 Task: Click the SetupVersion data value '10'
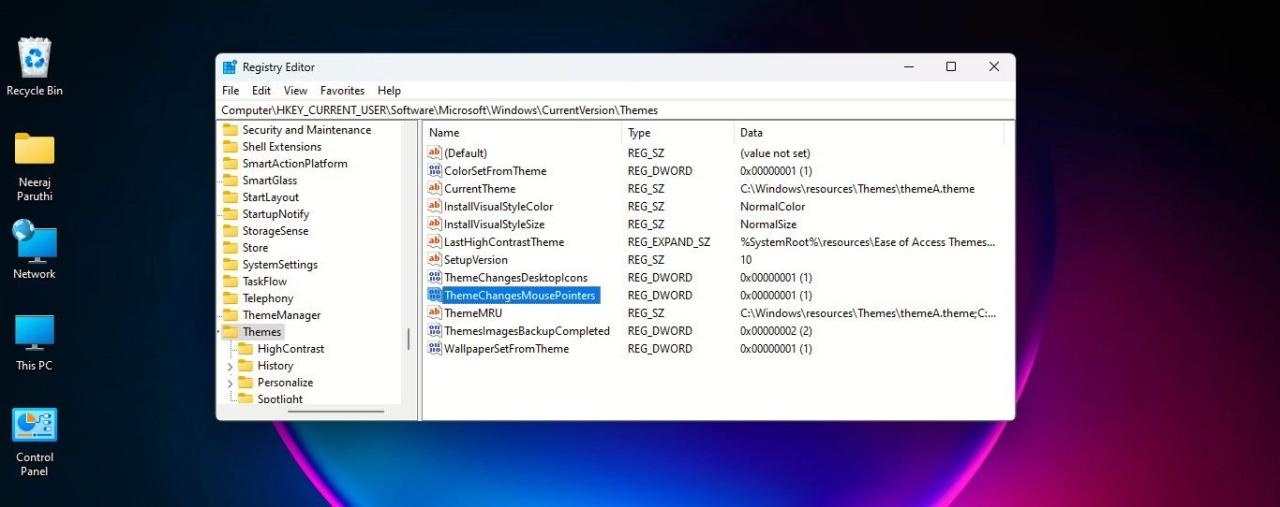pos(746,260)
